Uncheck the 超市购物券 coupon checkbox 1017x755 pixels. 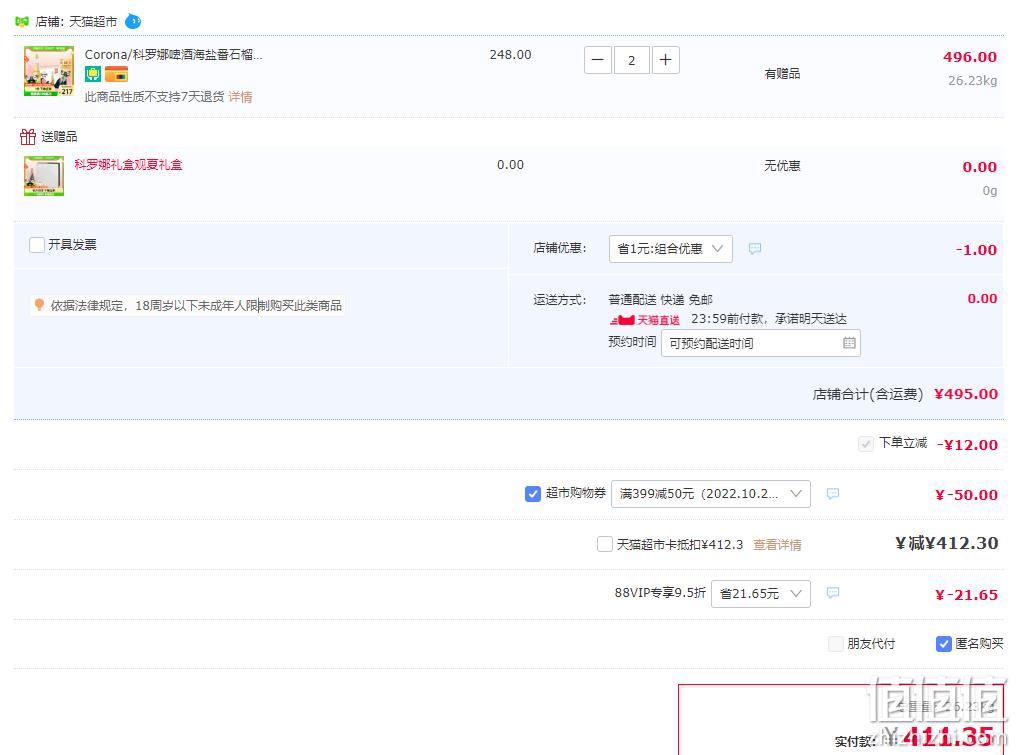pos(532,494)
